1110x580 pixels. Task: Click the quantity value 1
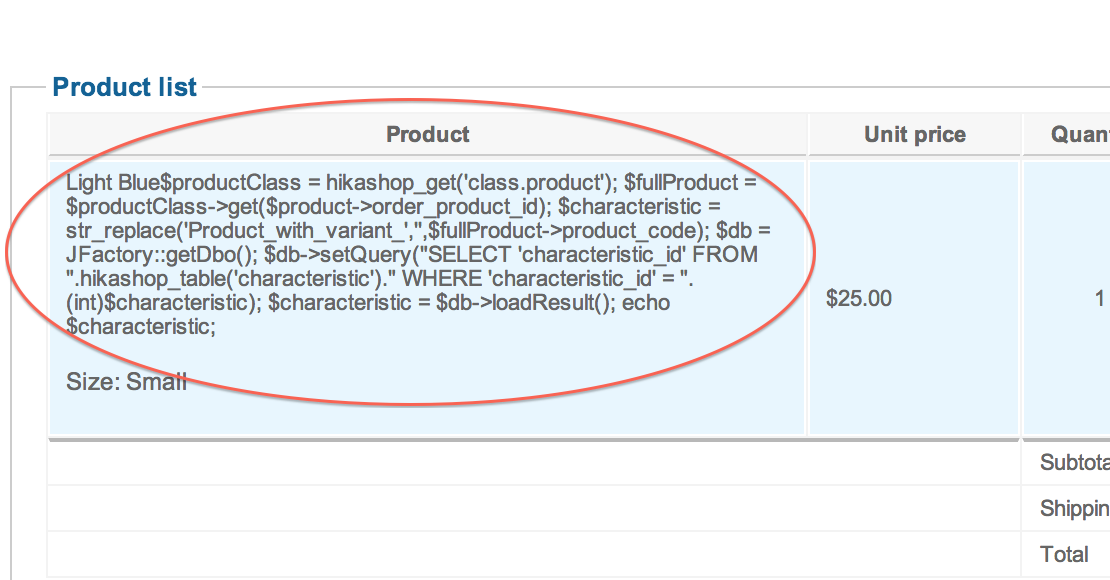coord(1099,298)
